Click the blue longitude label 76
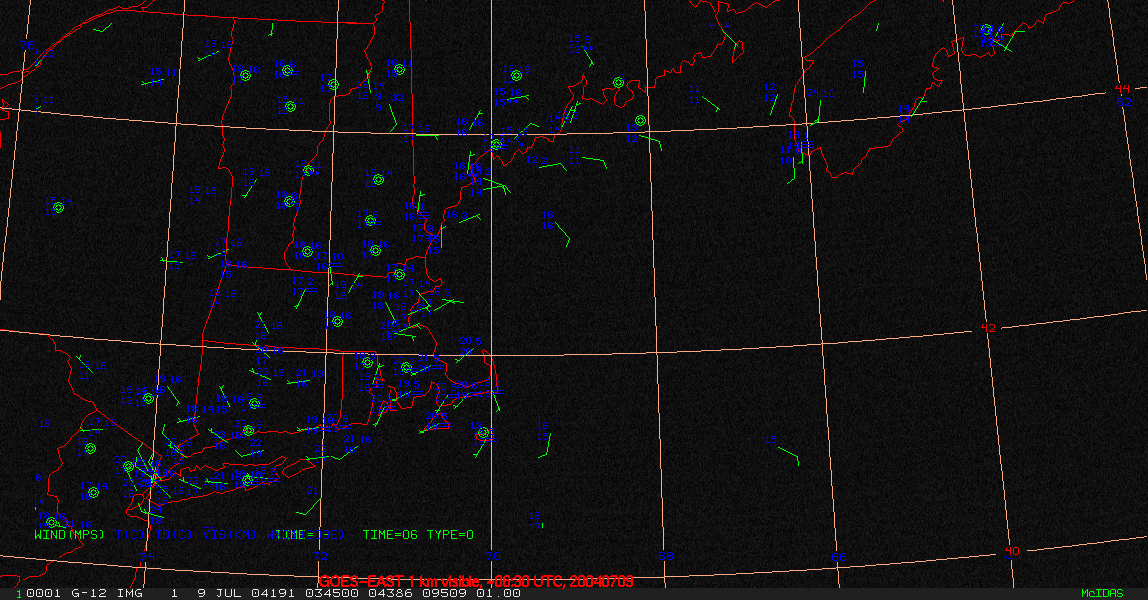This screenshot has height=600, width=1148. pyautogui.click(x=27, y=45)
